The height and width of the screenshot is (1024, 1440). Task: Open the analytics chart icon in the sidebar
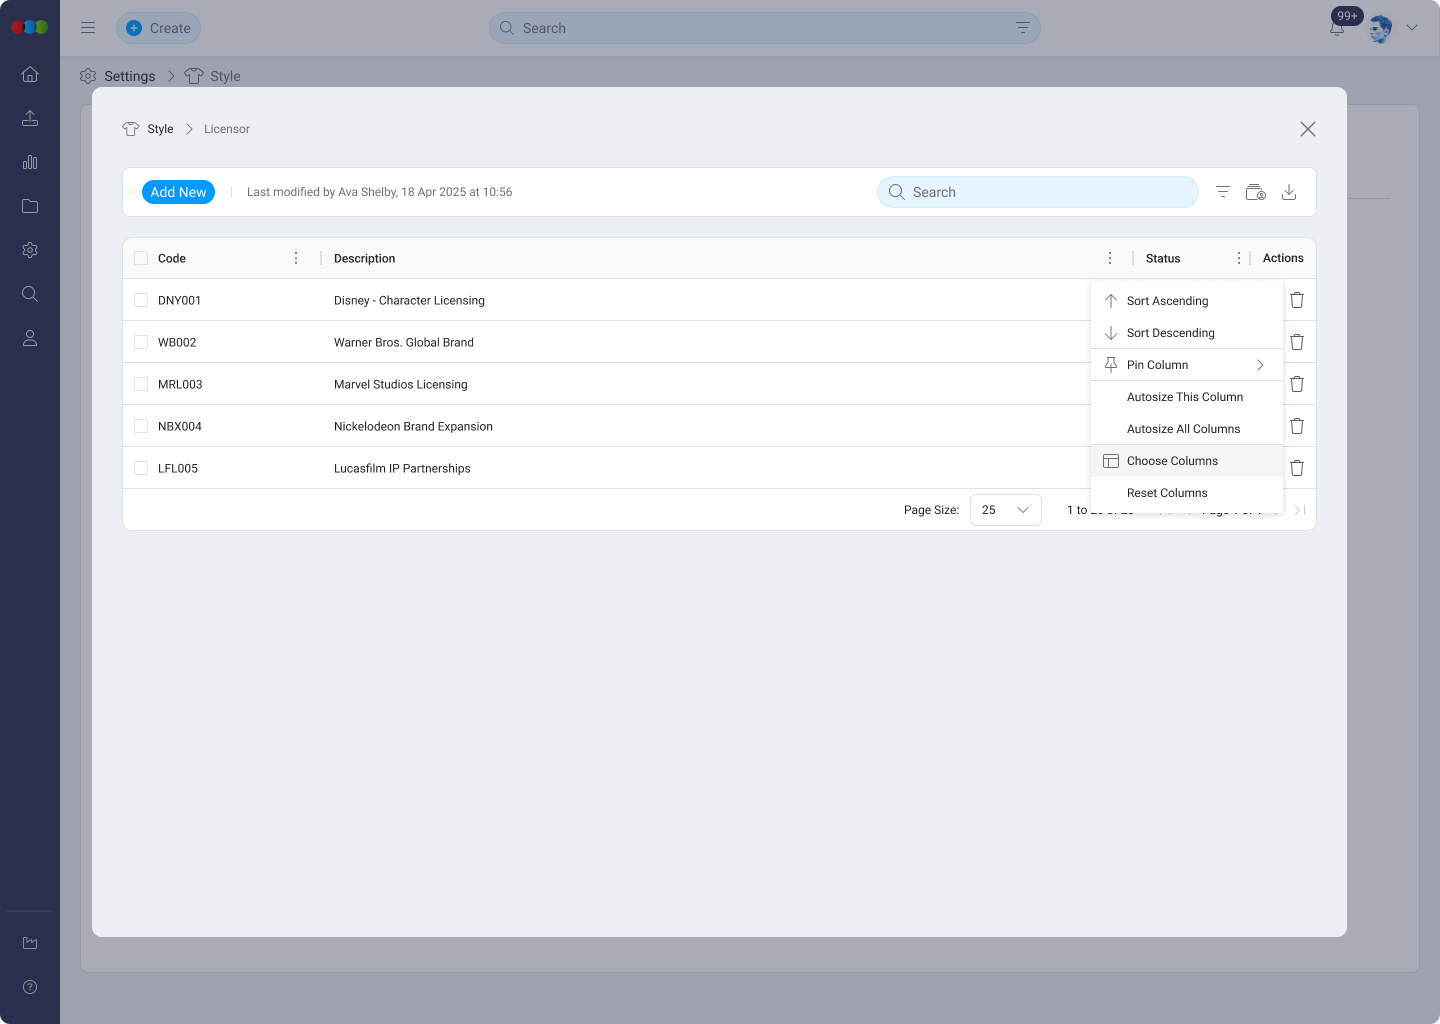[x=30, y=162]
